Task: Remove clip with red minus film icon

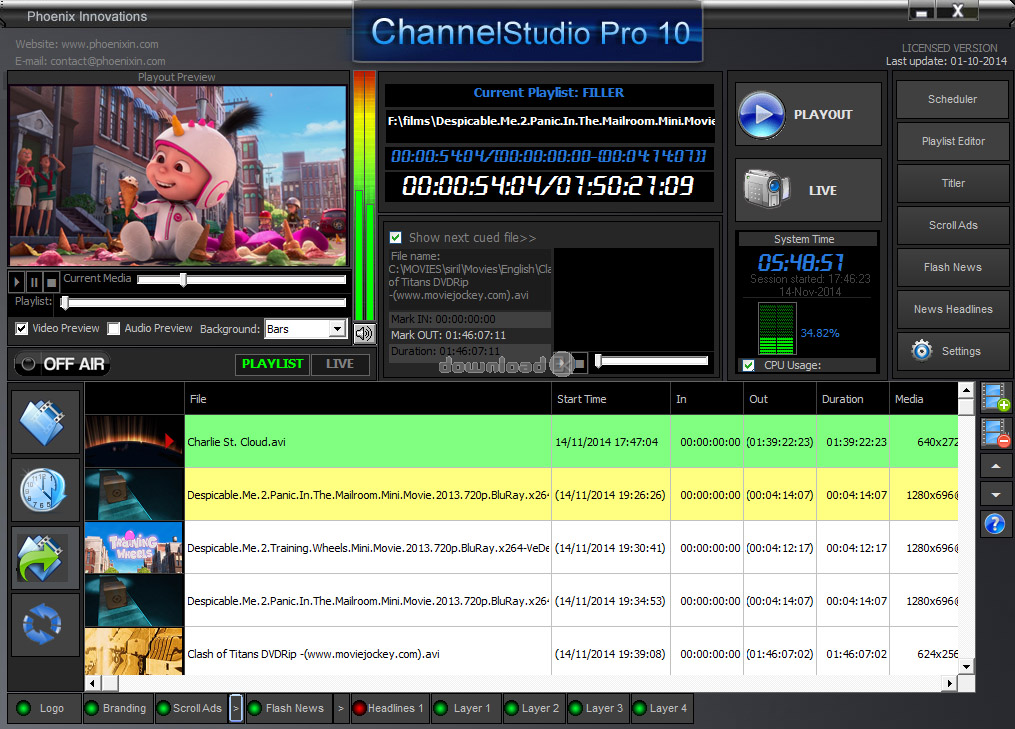Action: (995, 432)
